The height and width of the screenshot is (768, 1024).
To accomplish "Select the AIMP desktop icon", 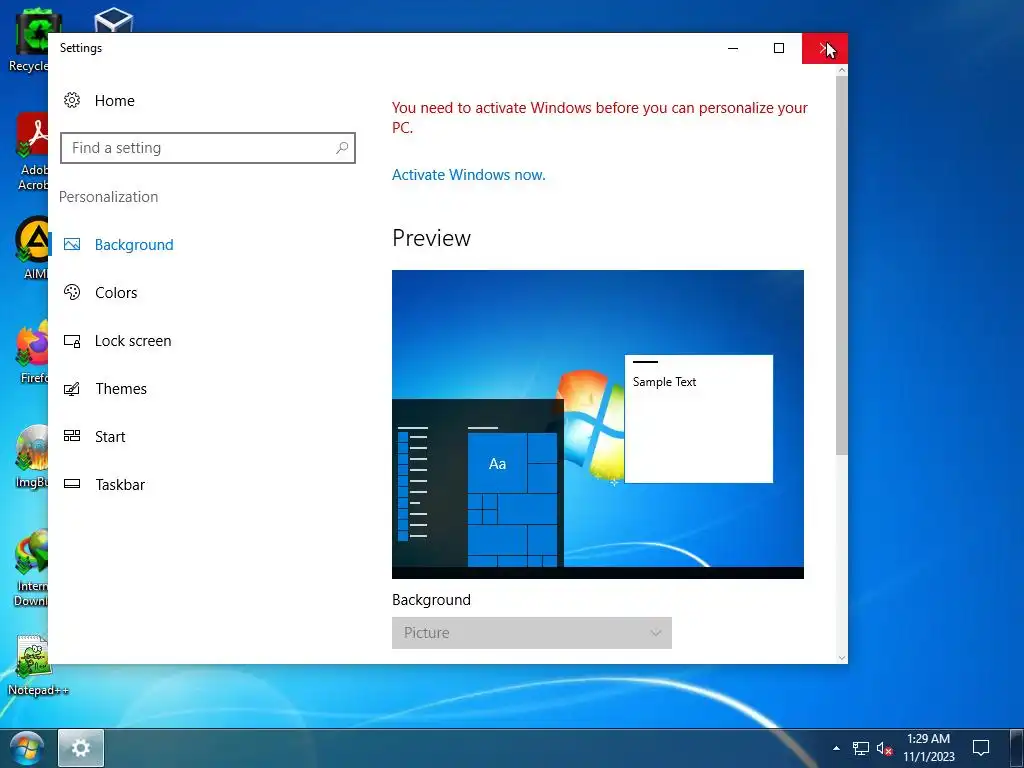I will (x=33, y=248).
